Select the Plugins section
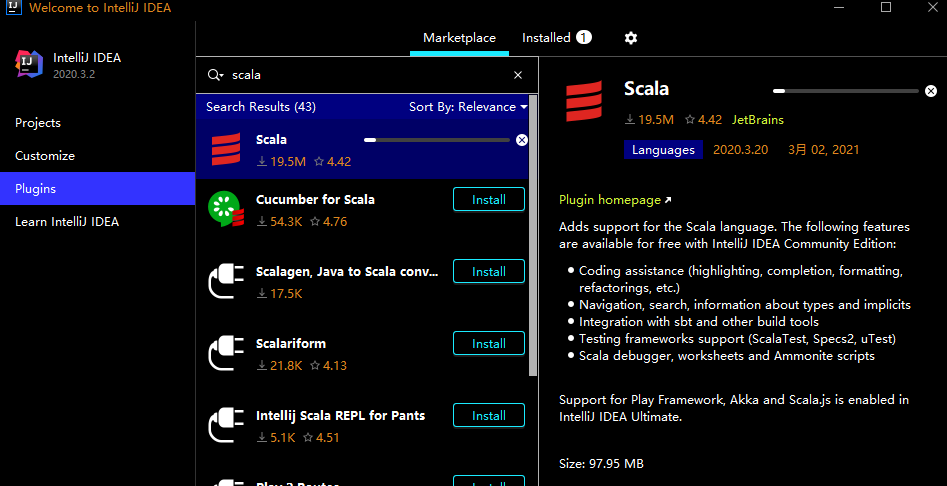Viewport: 947px width, 486px height. click(97, 189)
